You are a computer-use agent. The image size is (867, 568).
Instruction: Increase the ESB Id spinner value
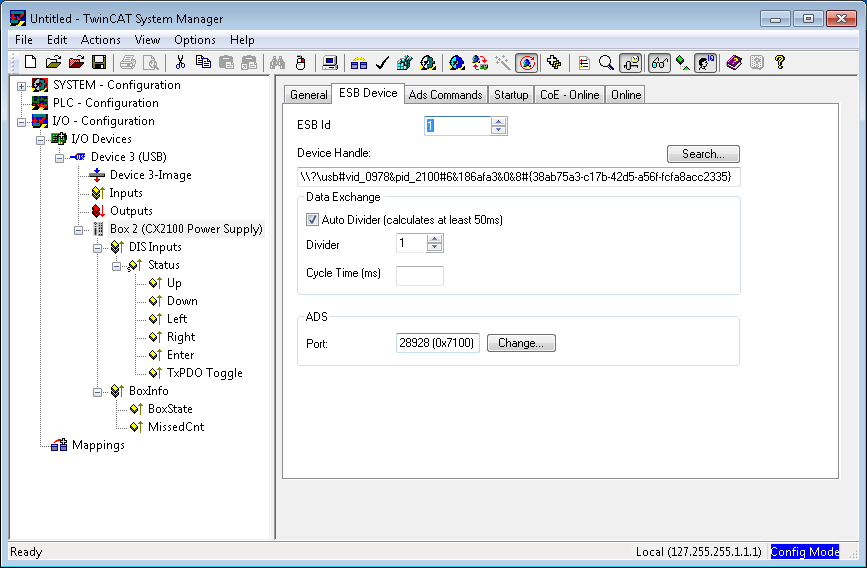click(498, 122)
